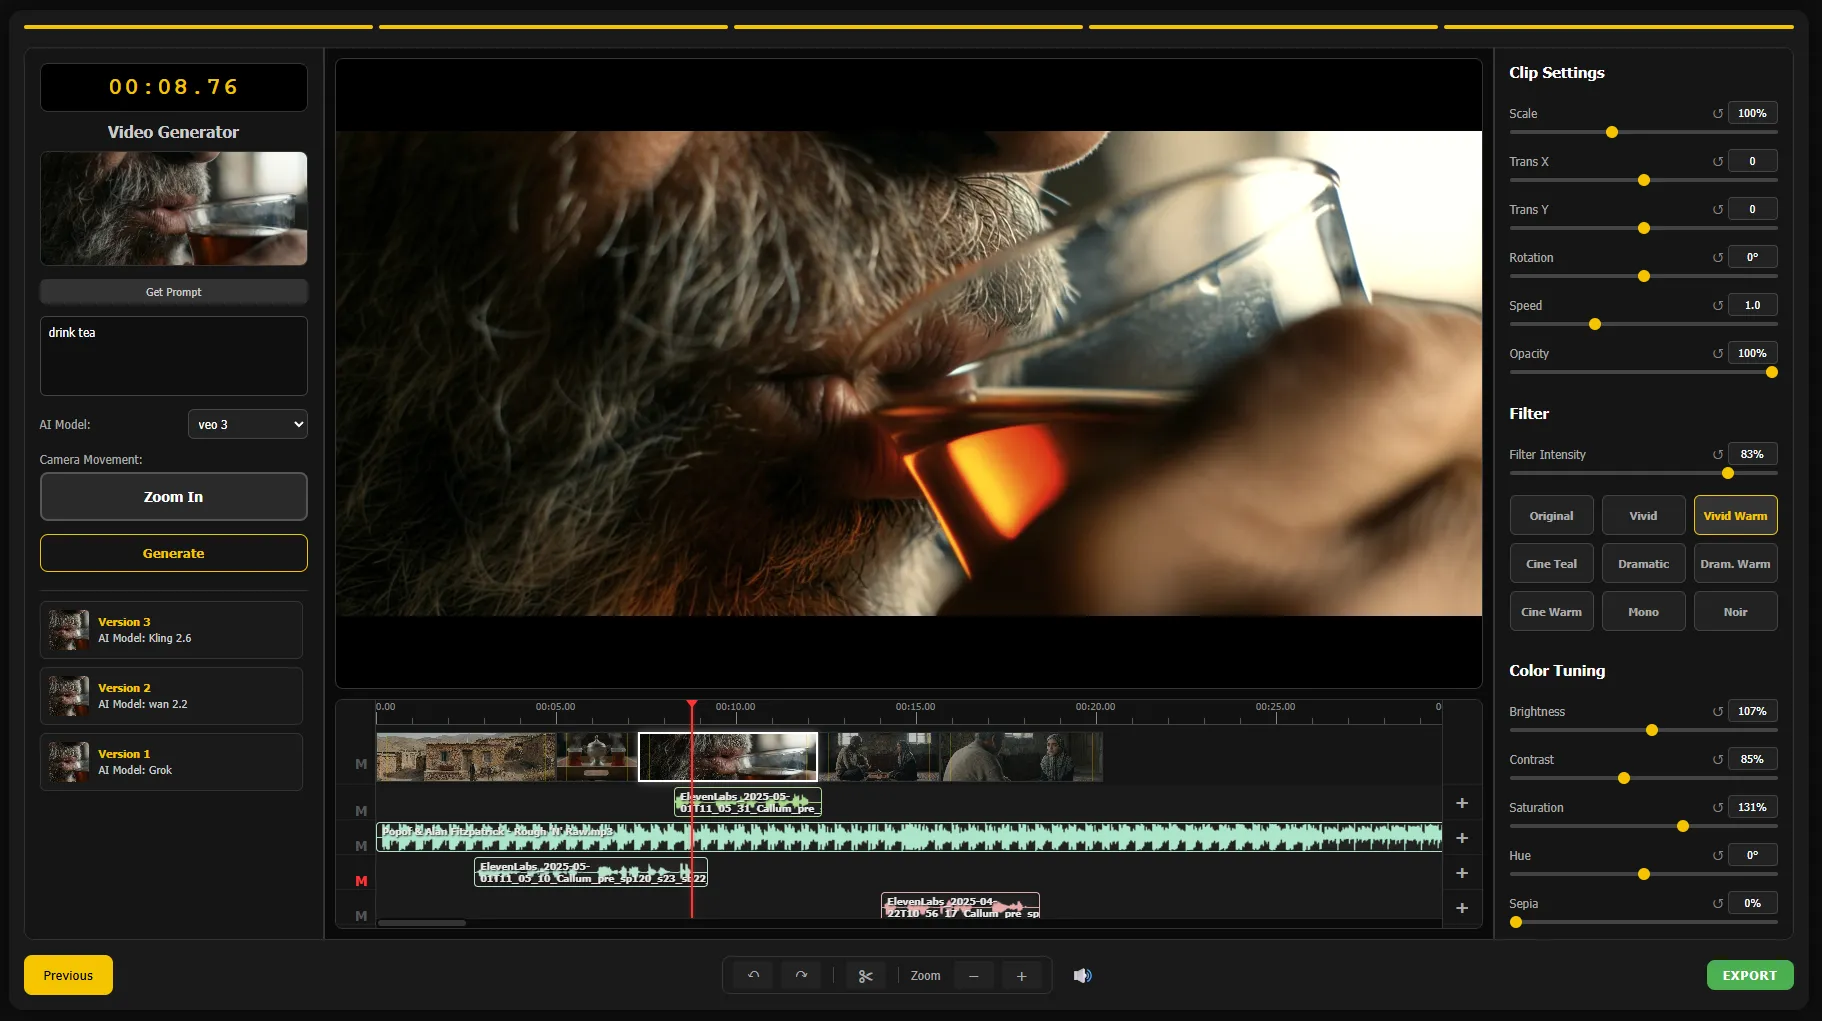Image resolution: width=1822 pixels, height=1021 pixels.
Task: Click the plus button beside the Popof music track
Action: 1461,838
